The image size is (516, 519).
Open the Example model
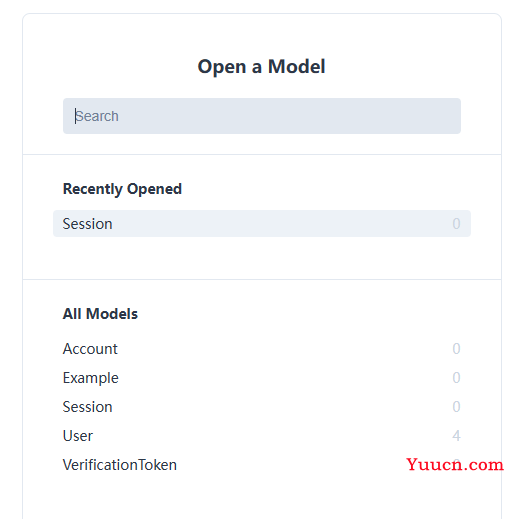tap(262, 378)
